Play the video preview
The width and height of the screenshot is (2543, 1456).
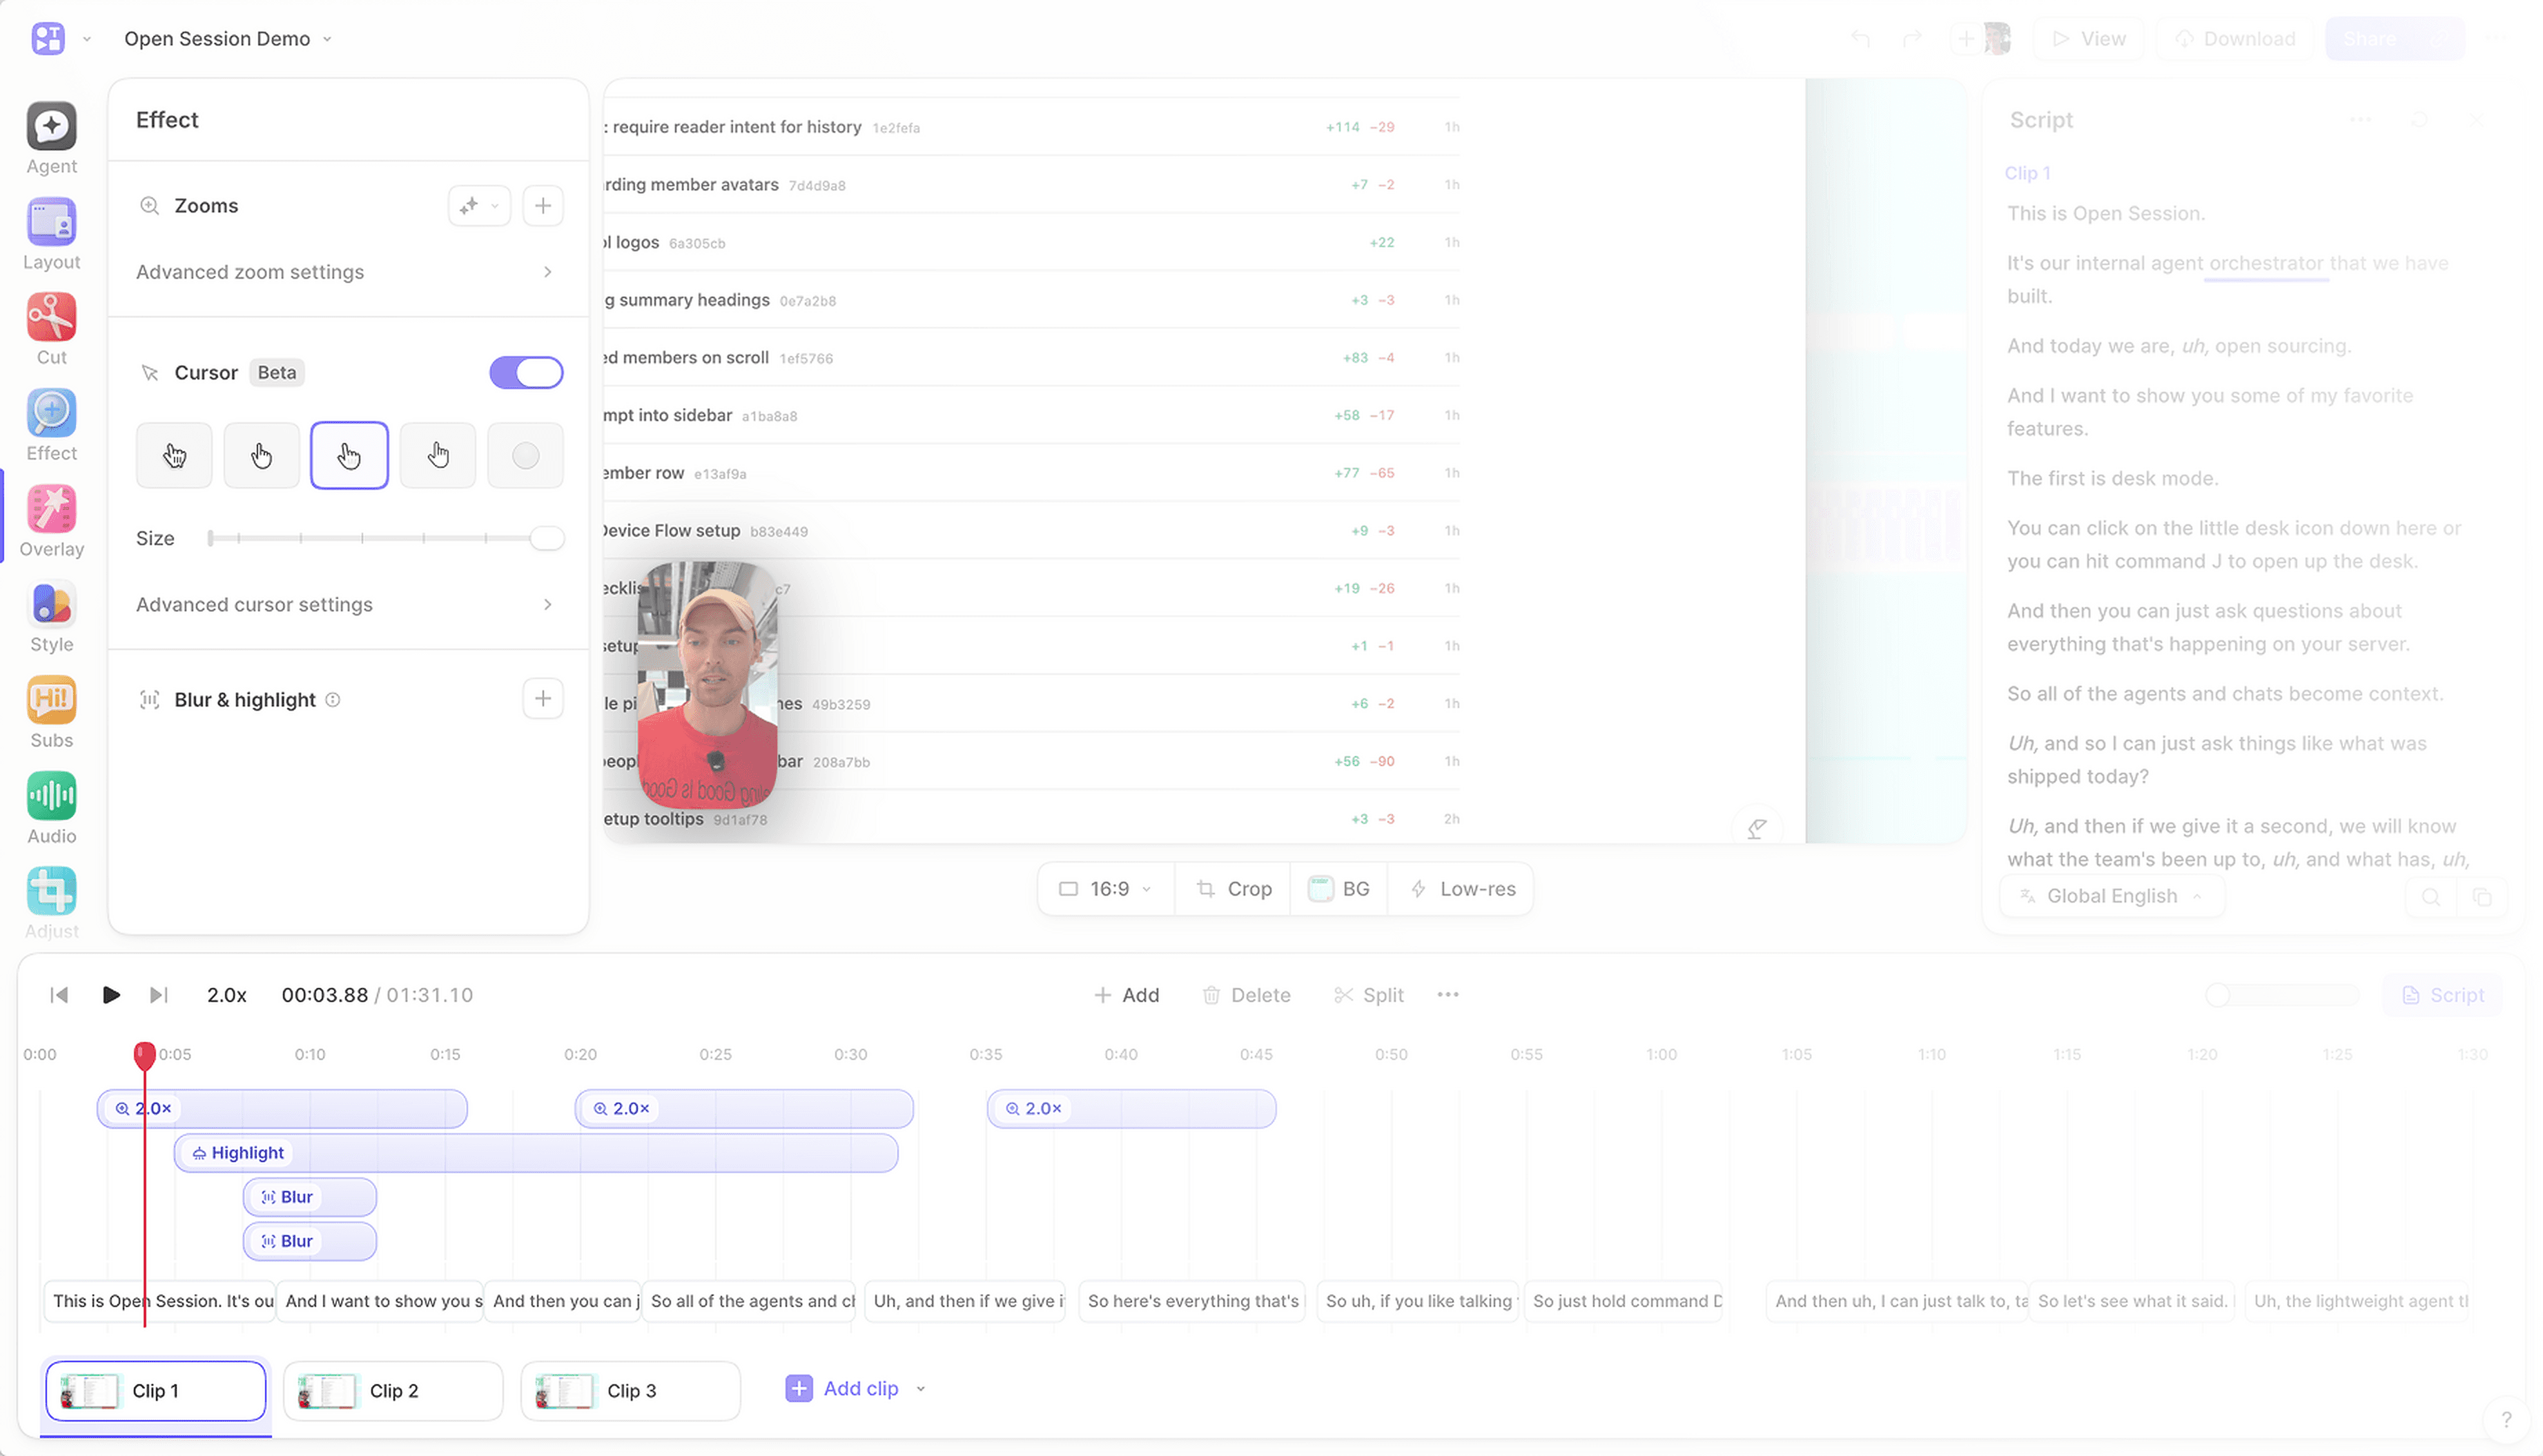(x=111, y=996)
